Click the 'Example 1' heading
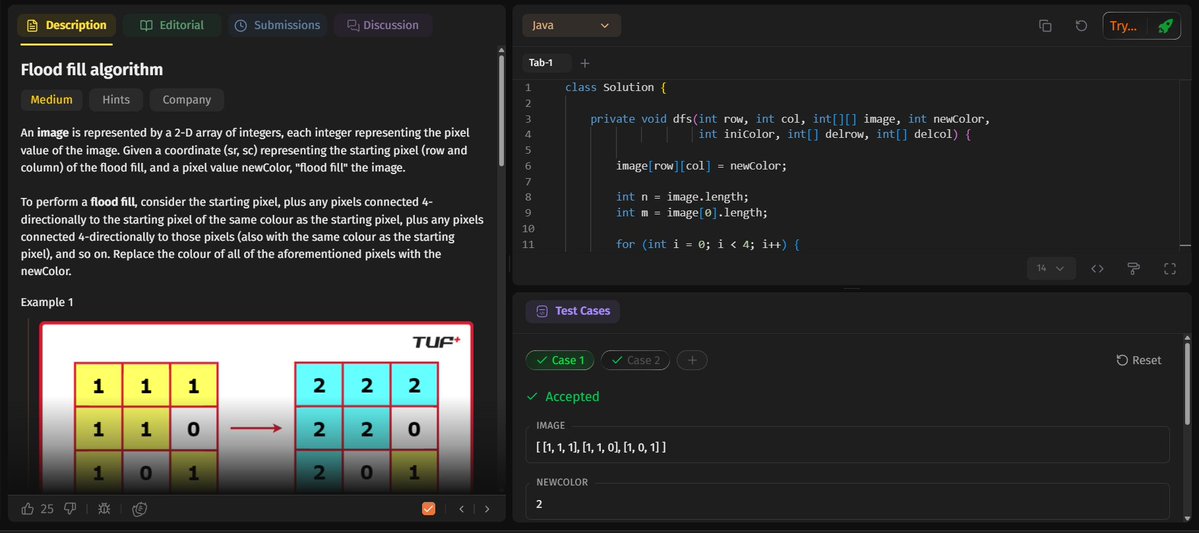The height and width of the screenshot is (533, 1199). coord(47,302)
